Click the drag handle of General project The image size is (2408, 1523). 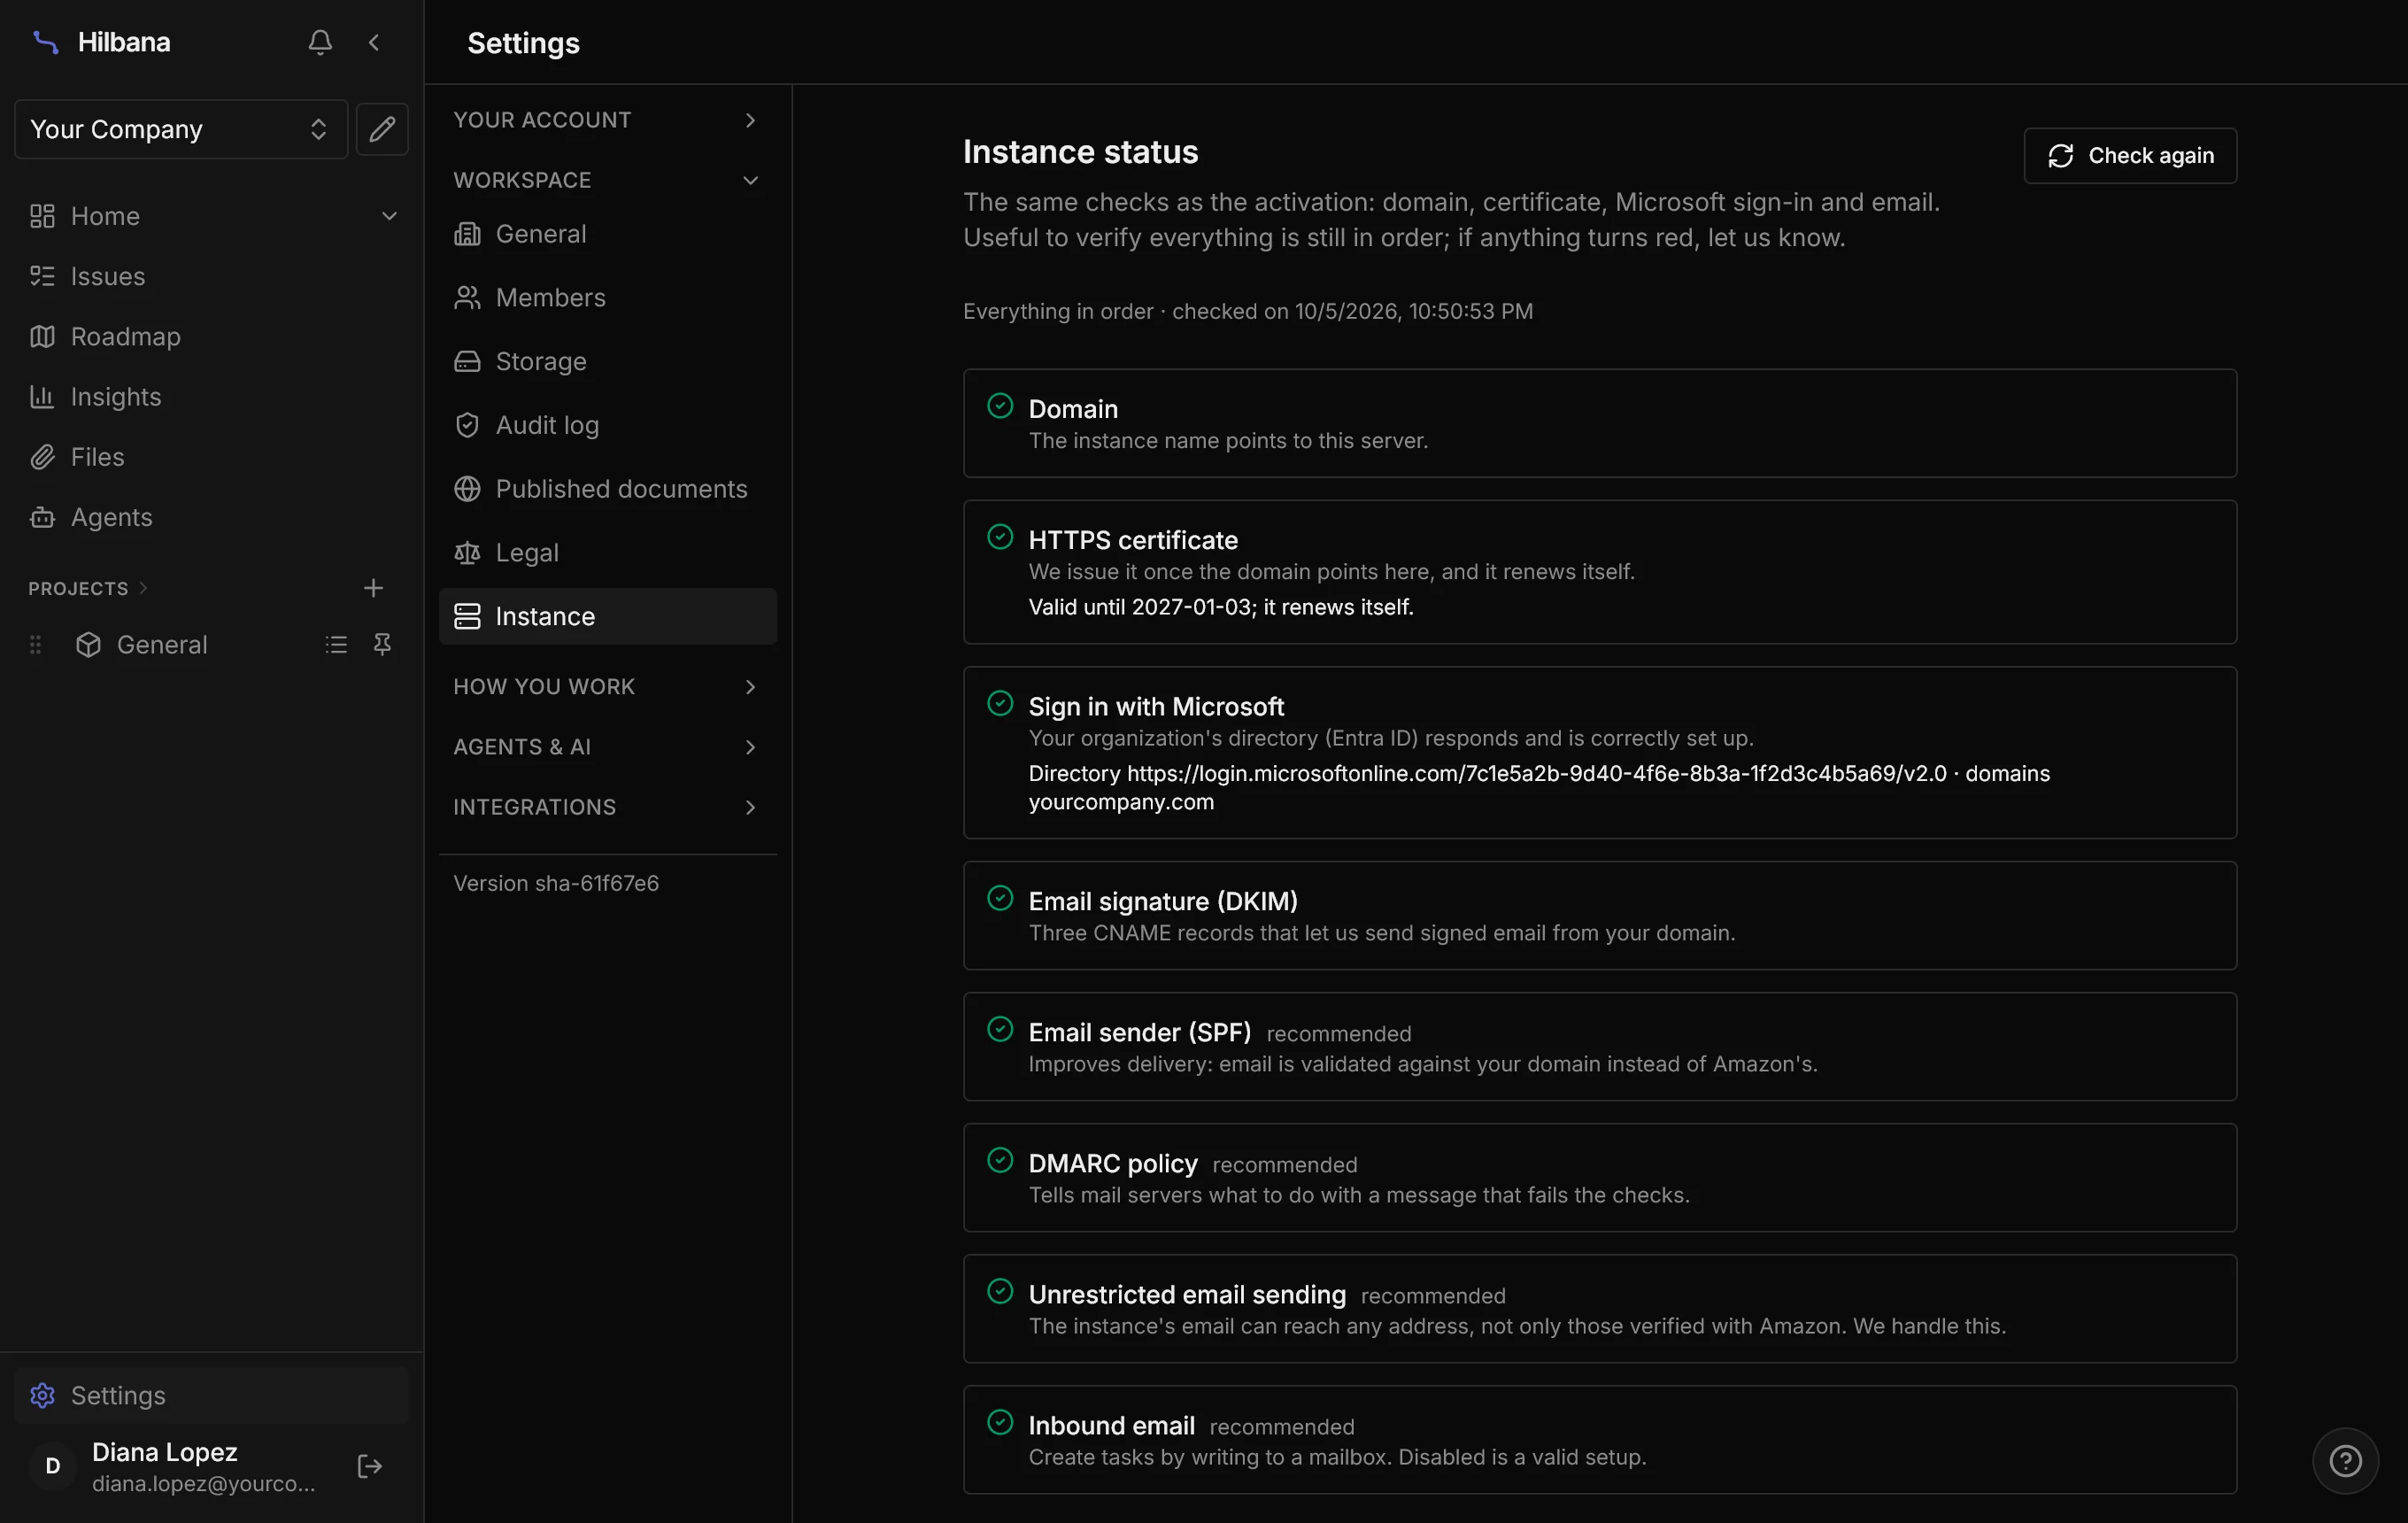(36, 645)
